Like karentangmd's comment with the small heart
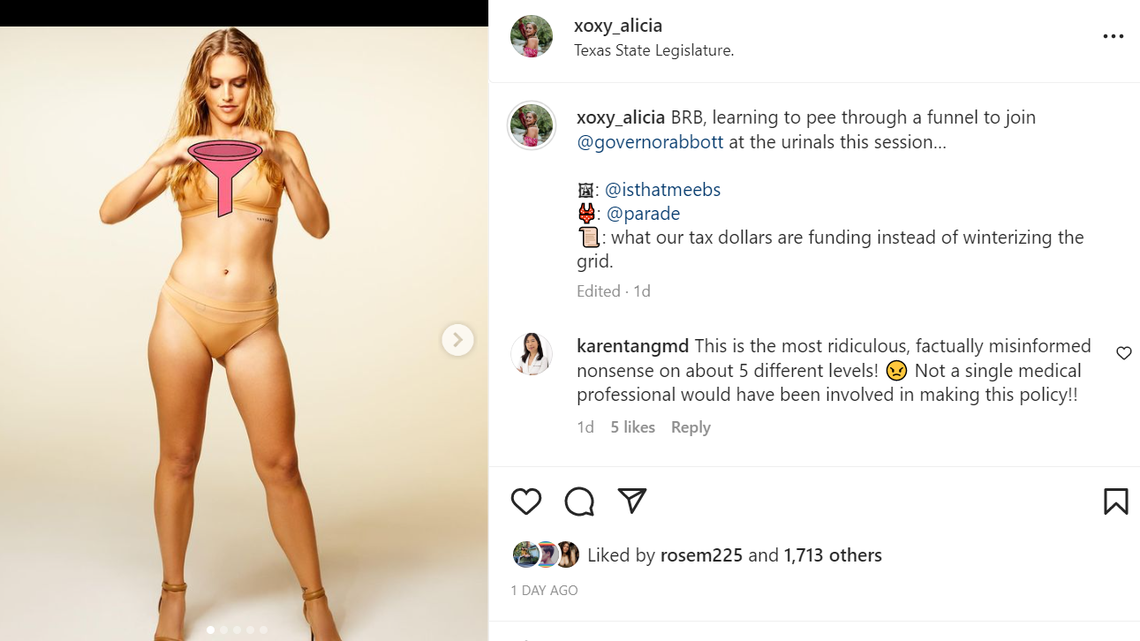The image size is (1140, 641). coord(1123,353)
